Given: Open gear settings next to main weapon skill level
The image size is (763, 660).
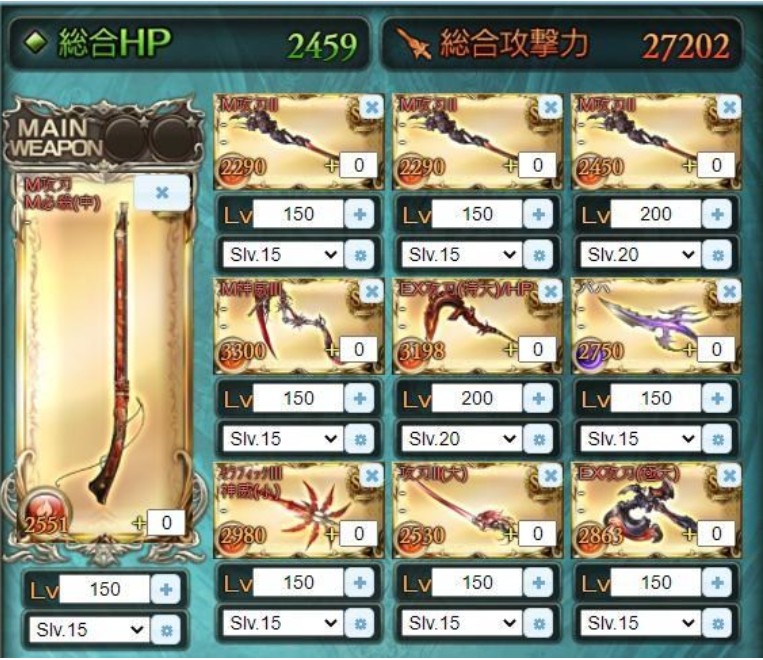Looking at the screenshot, I should [x=166, y=630].
